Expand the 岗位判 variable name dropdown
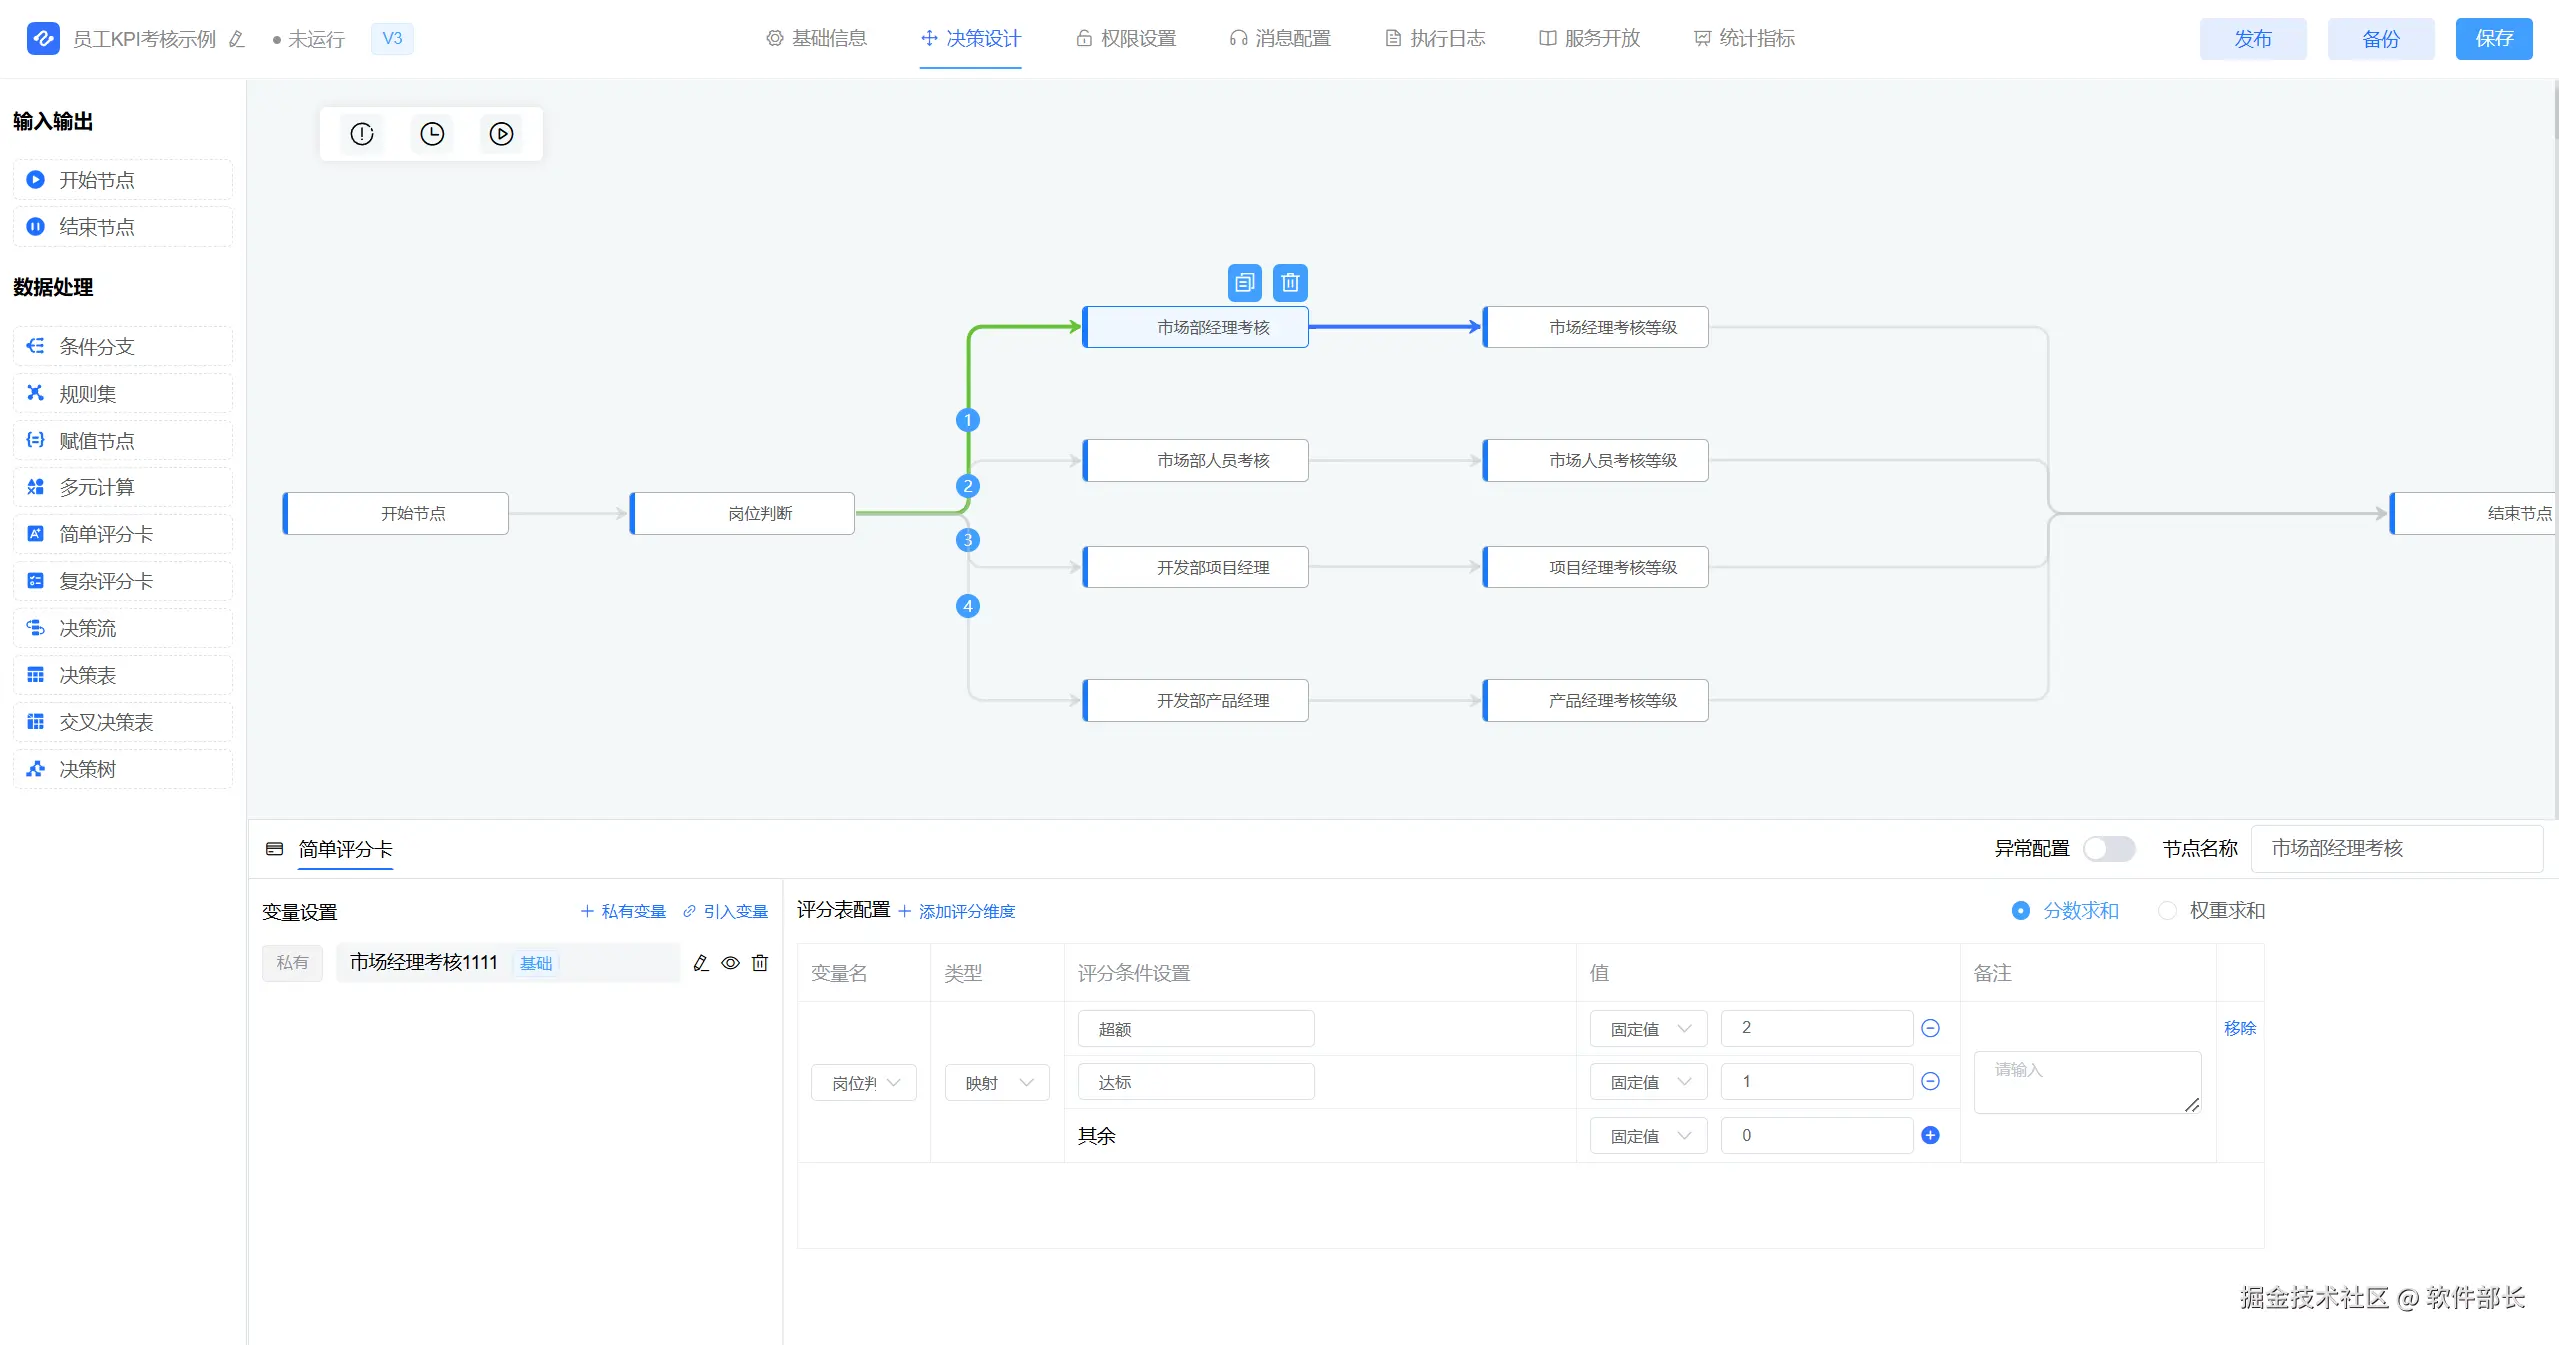2559x1345 pixels. point(864,1083)
